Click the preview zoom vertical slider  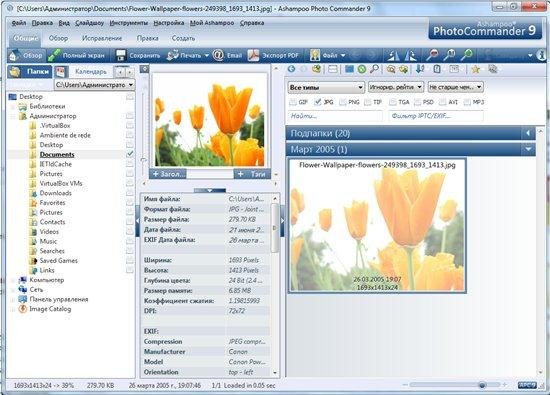[143, 160]
